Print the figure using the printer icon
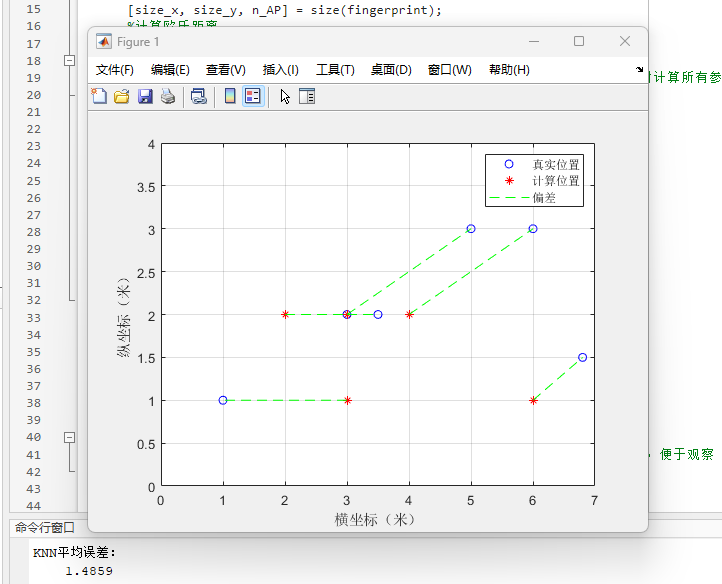Screen dimensions: 722x584 tap(168, 96)
